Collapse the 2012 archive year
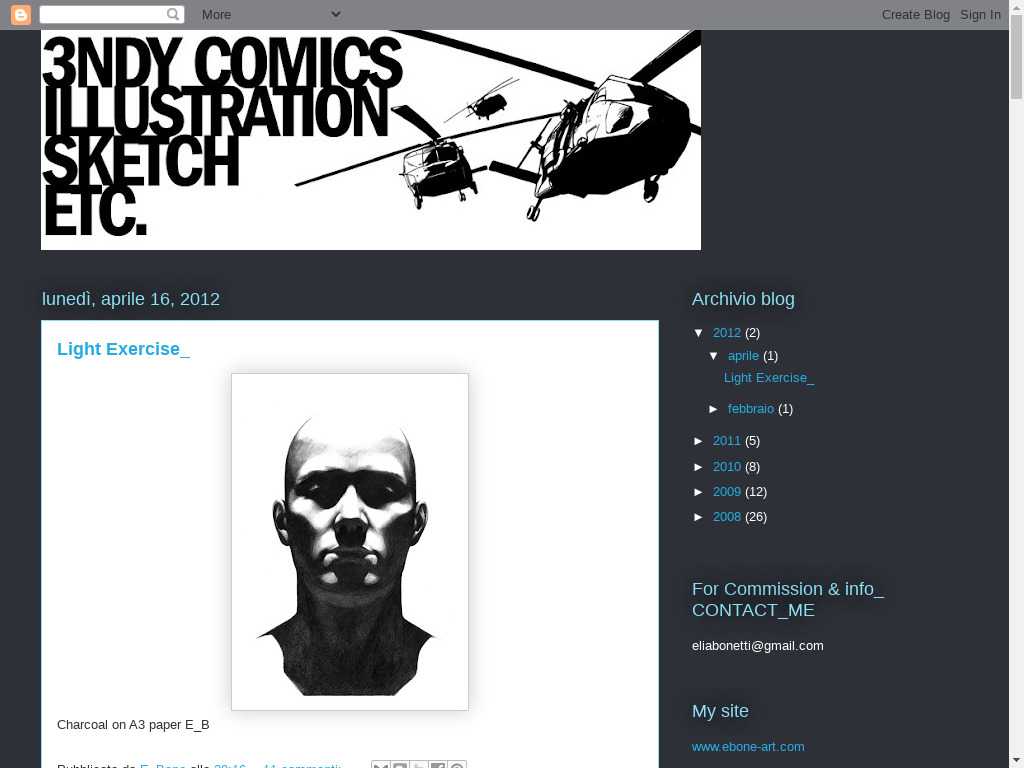 pyautogui.click(x=699, y=333)
